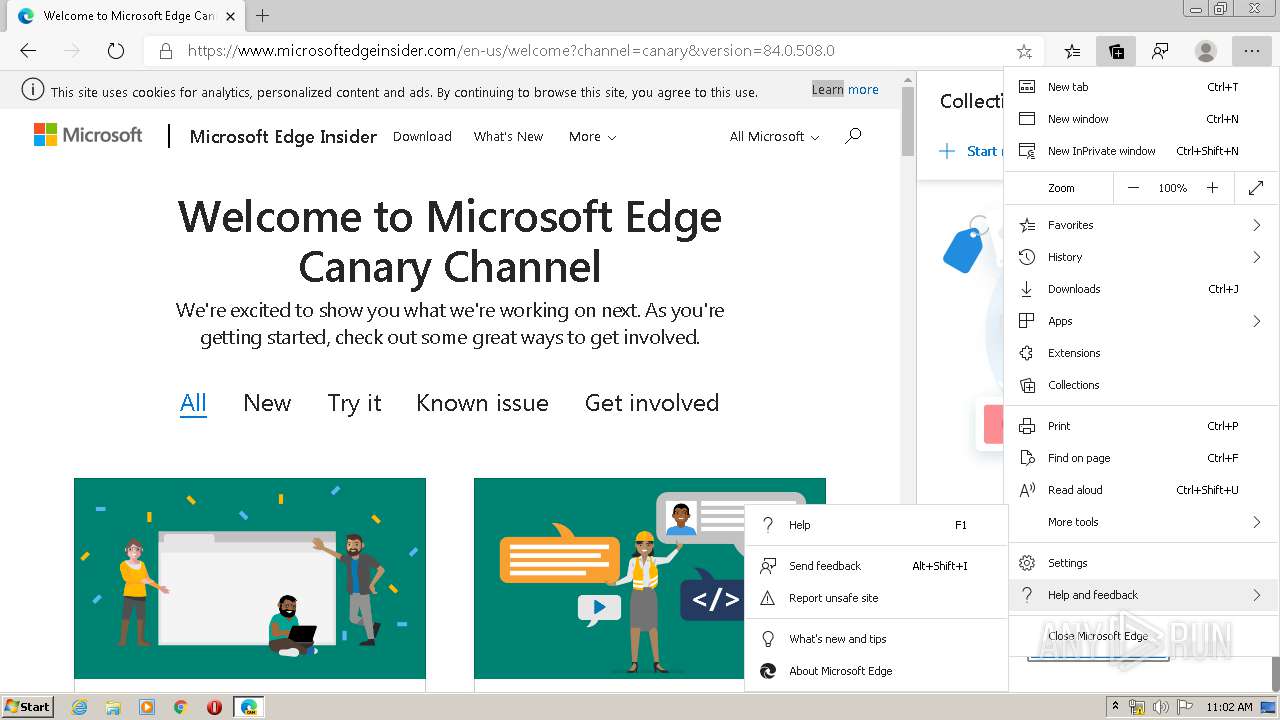This screenshot has width=1280, height=720.
Task: Select Send feedback in the submenu
Action: click(x=875, y=566)
